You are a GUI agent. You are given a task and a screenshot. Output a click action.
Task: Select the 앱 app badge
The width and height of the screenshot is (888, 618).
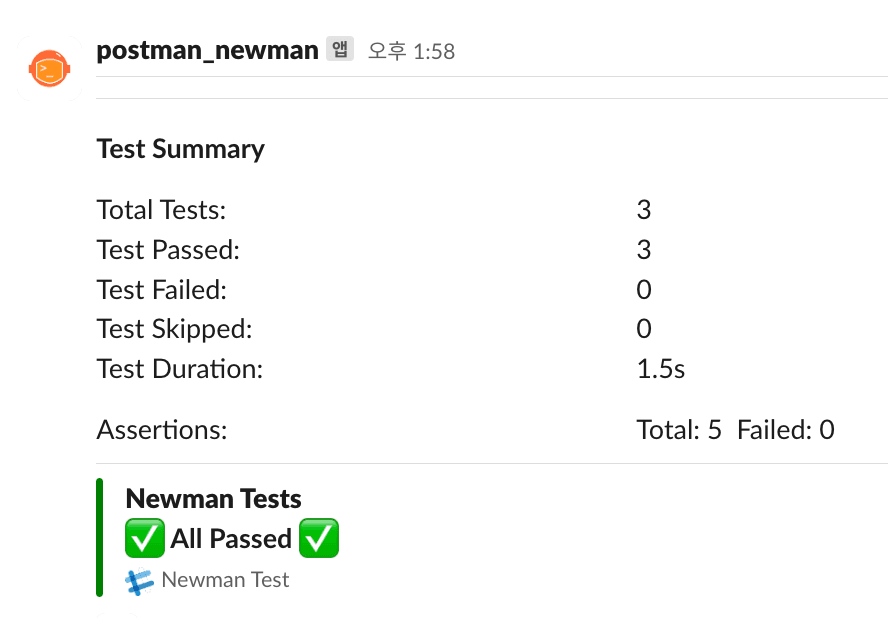click(340, 49)
